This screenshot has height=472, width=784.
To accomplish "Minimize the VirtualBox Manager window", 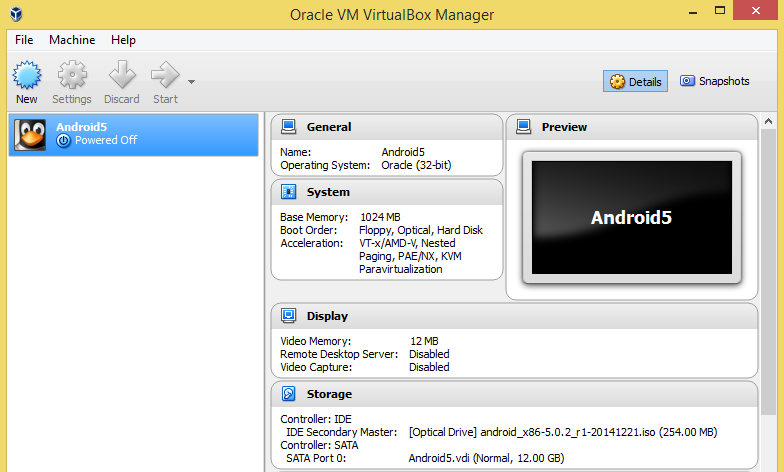I will (693, 12).
